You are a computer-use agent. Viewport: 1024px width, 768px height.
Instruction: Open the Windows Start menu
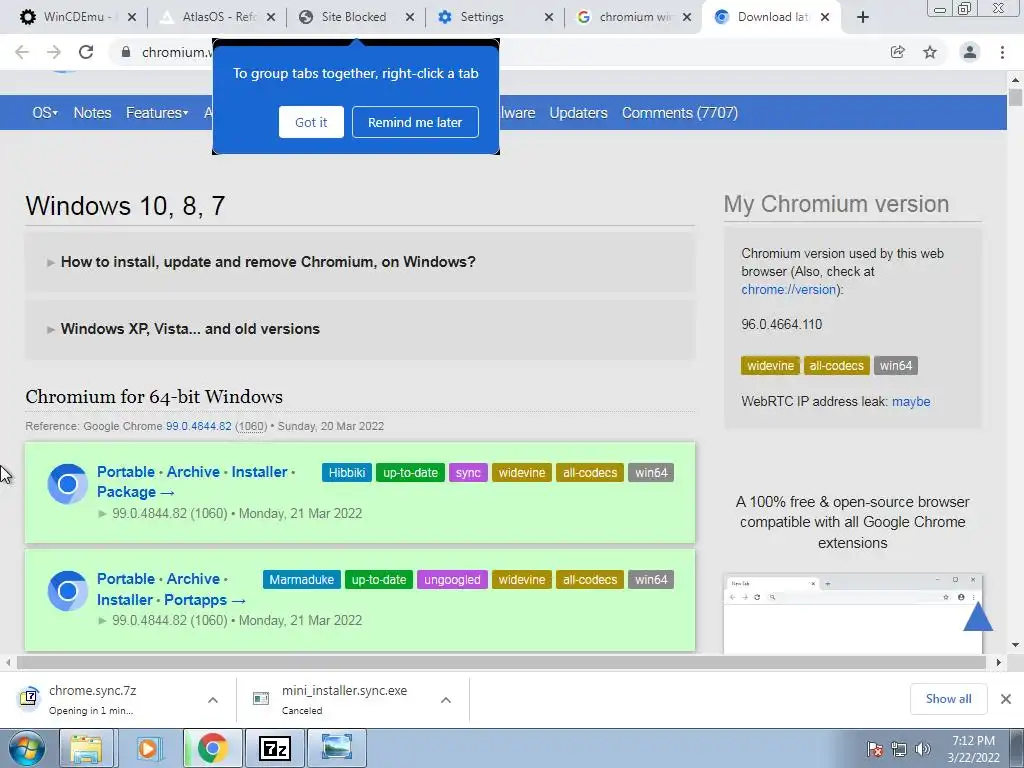point(27,748)
